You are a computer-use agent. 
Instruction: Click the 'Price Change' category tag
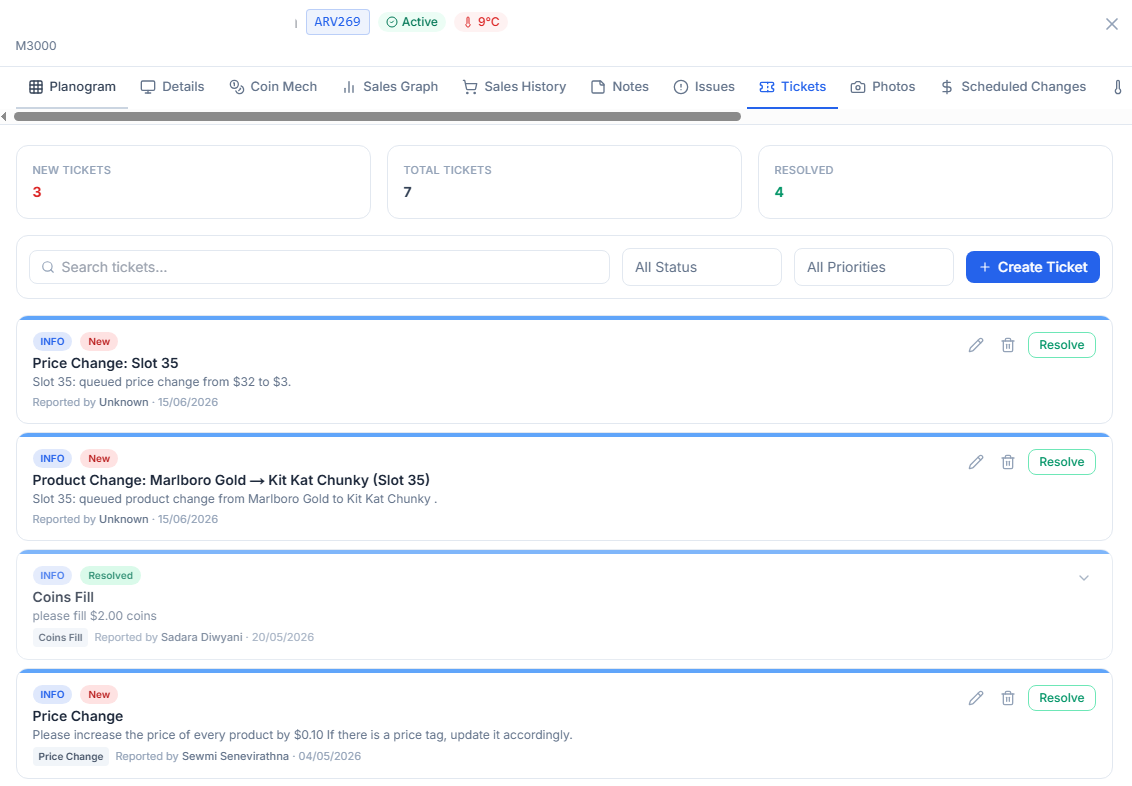[71, 756]
